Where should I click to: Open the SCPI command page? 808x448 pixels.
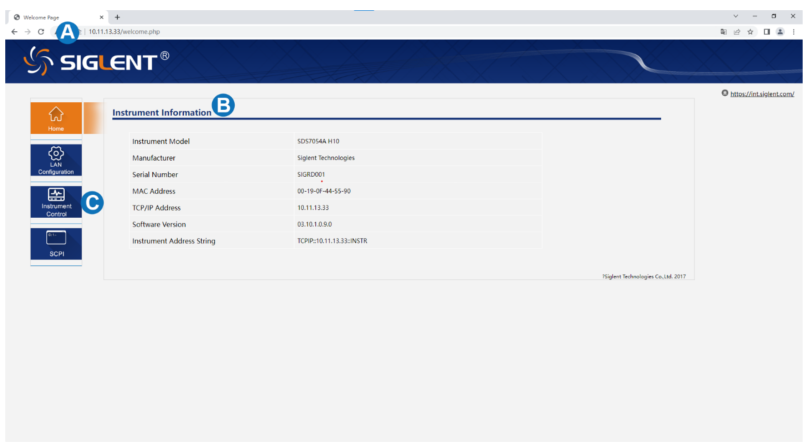pos(56,244)
